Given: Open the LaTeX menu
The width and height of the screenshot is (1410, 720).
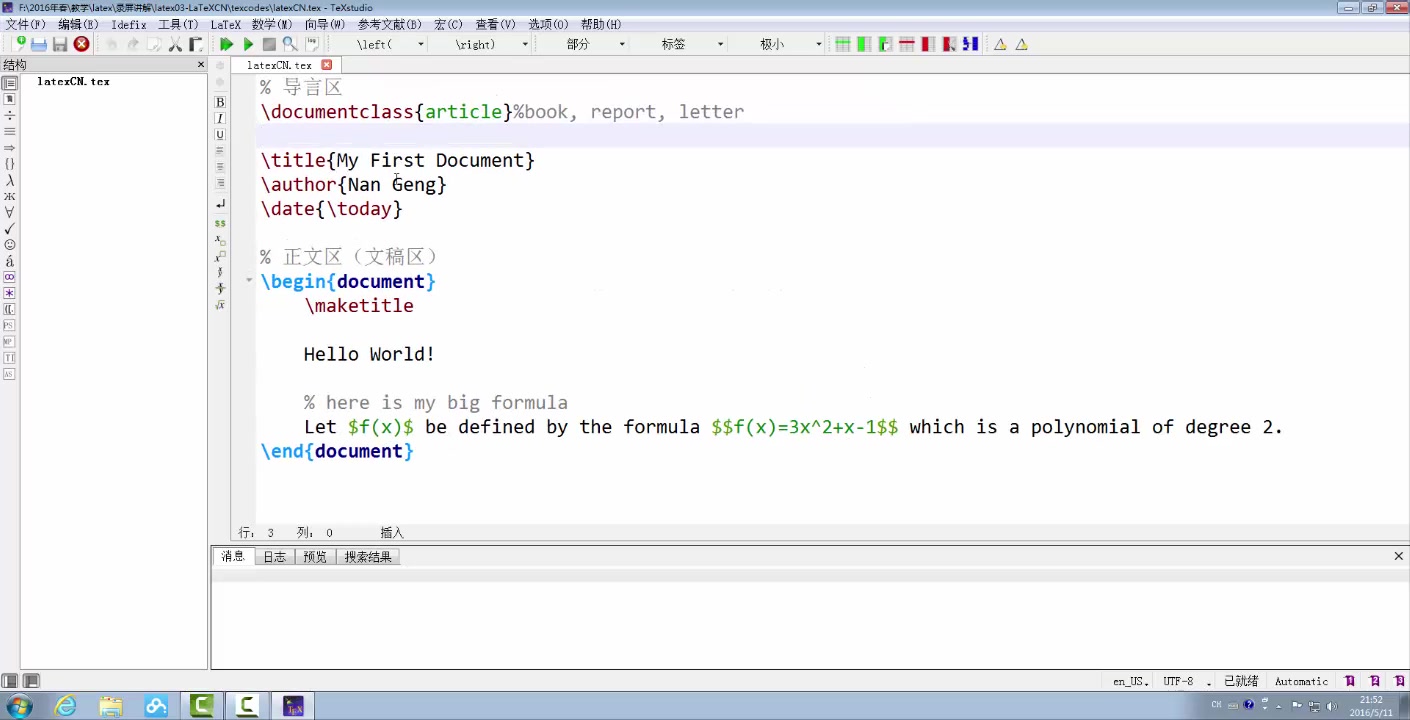Looking at the screenshot, I should [x=225, y=24].
